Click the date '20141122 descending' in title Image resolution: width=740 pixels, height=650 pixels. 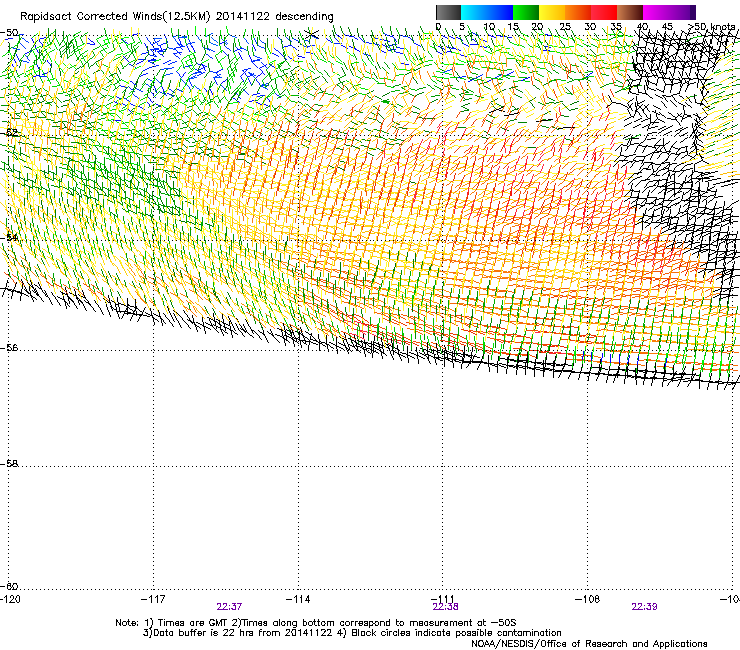pos(275,17)
